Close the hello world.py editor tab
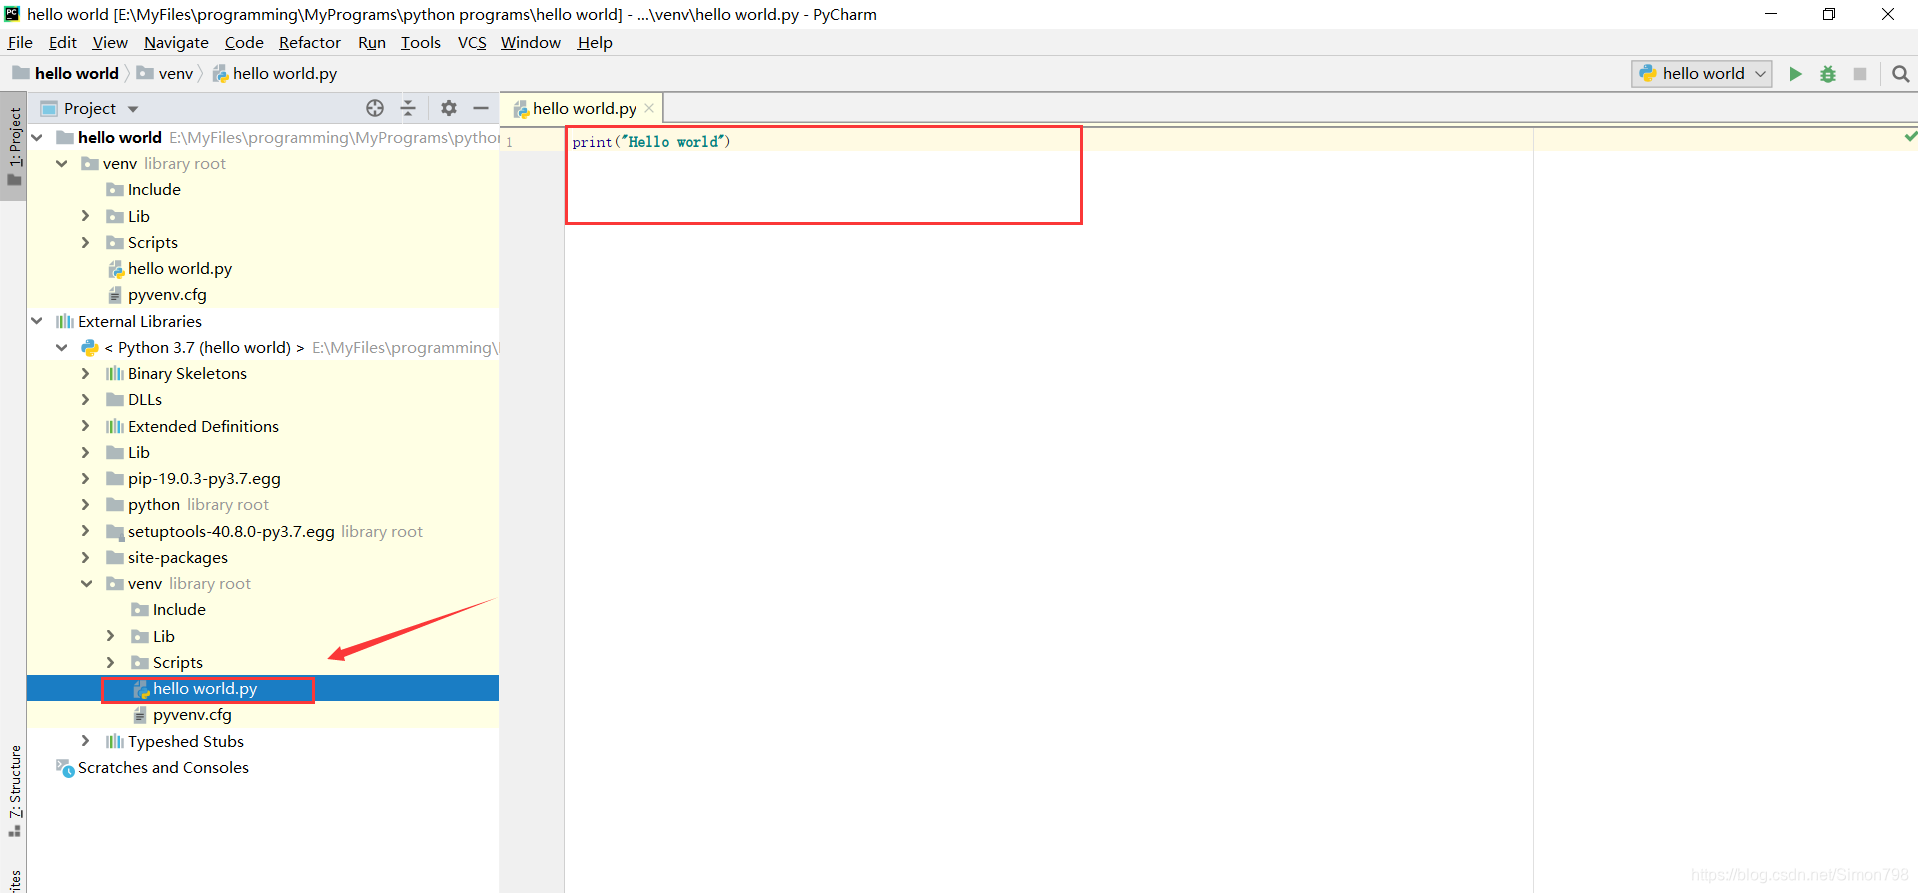Viewport: 1918px width, 893px height. click(x=649, y=108)
